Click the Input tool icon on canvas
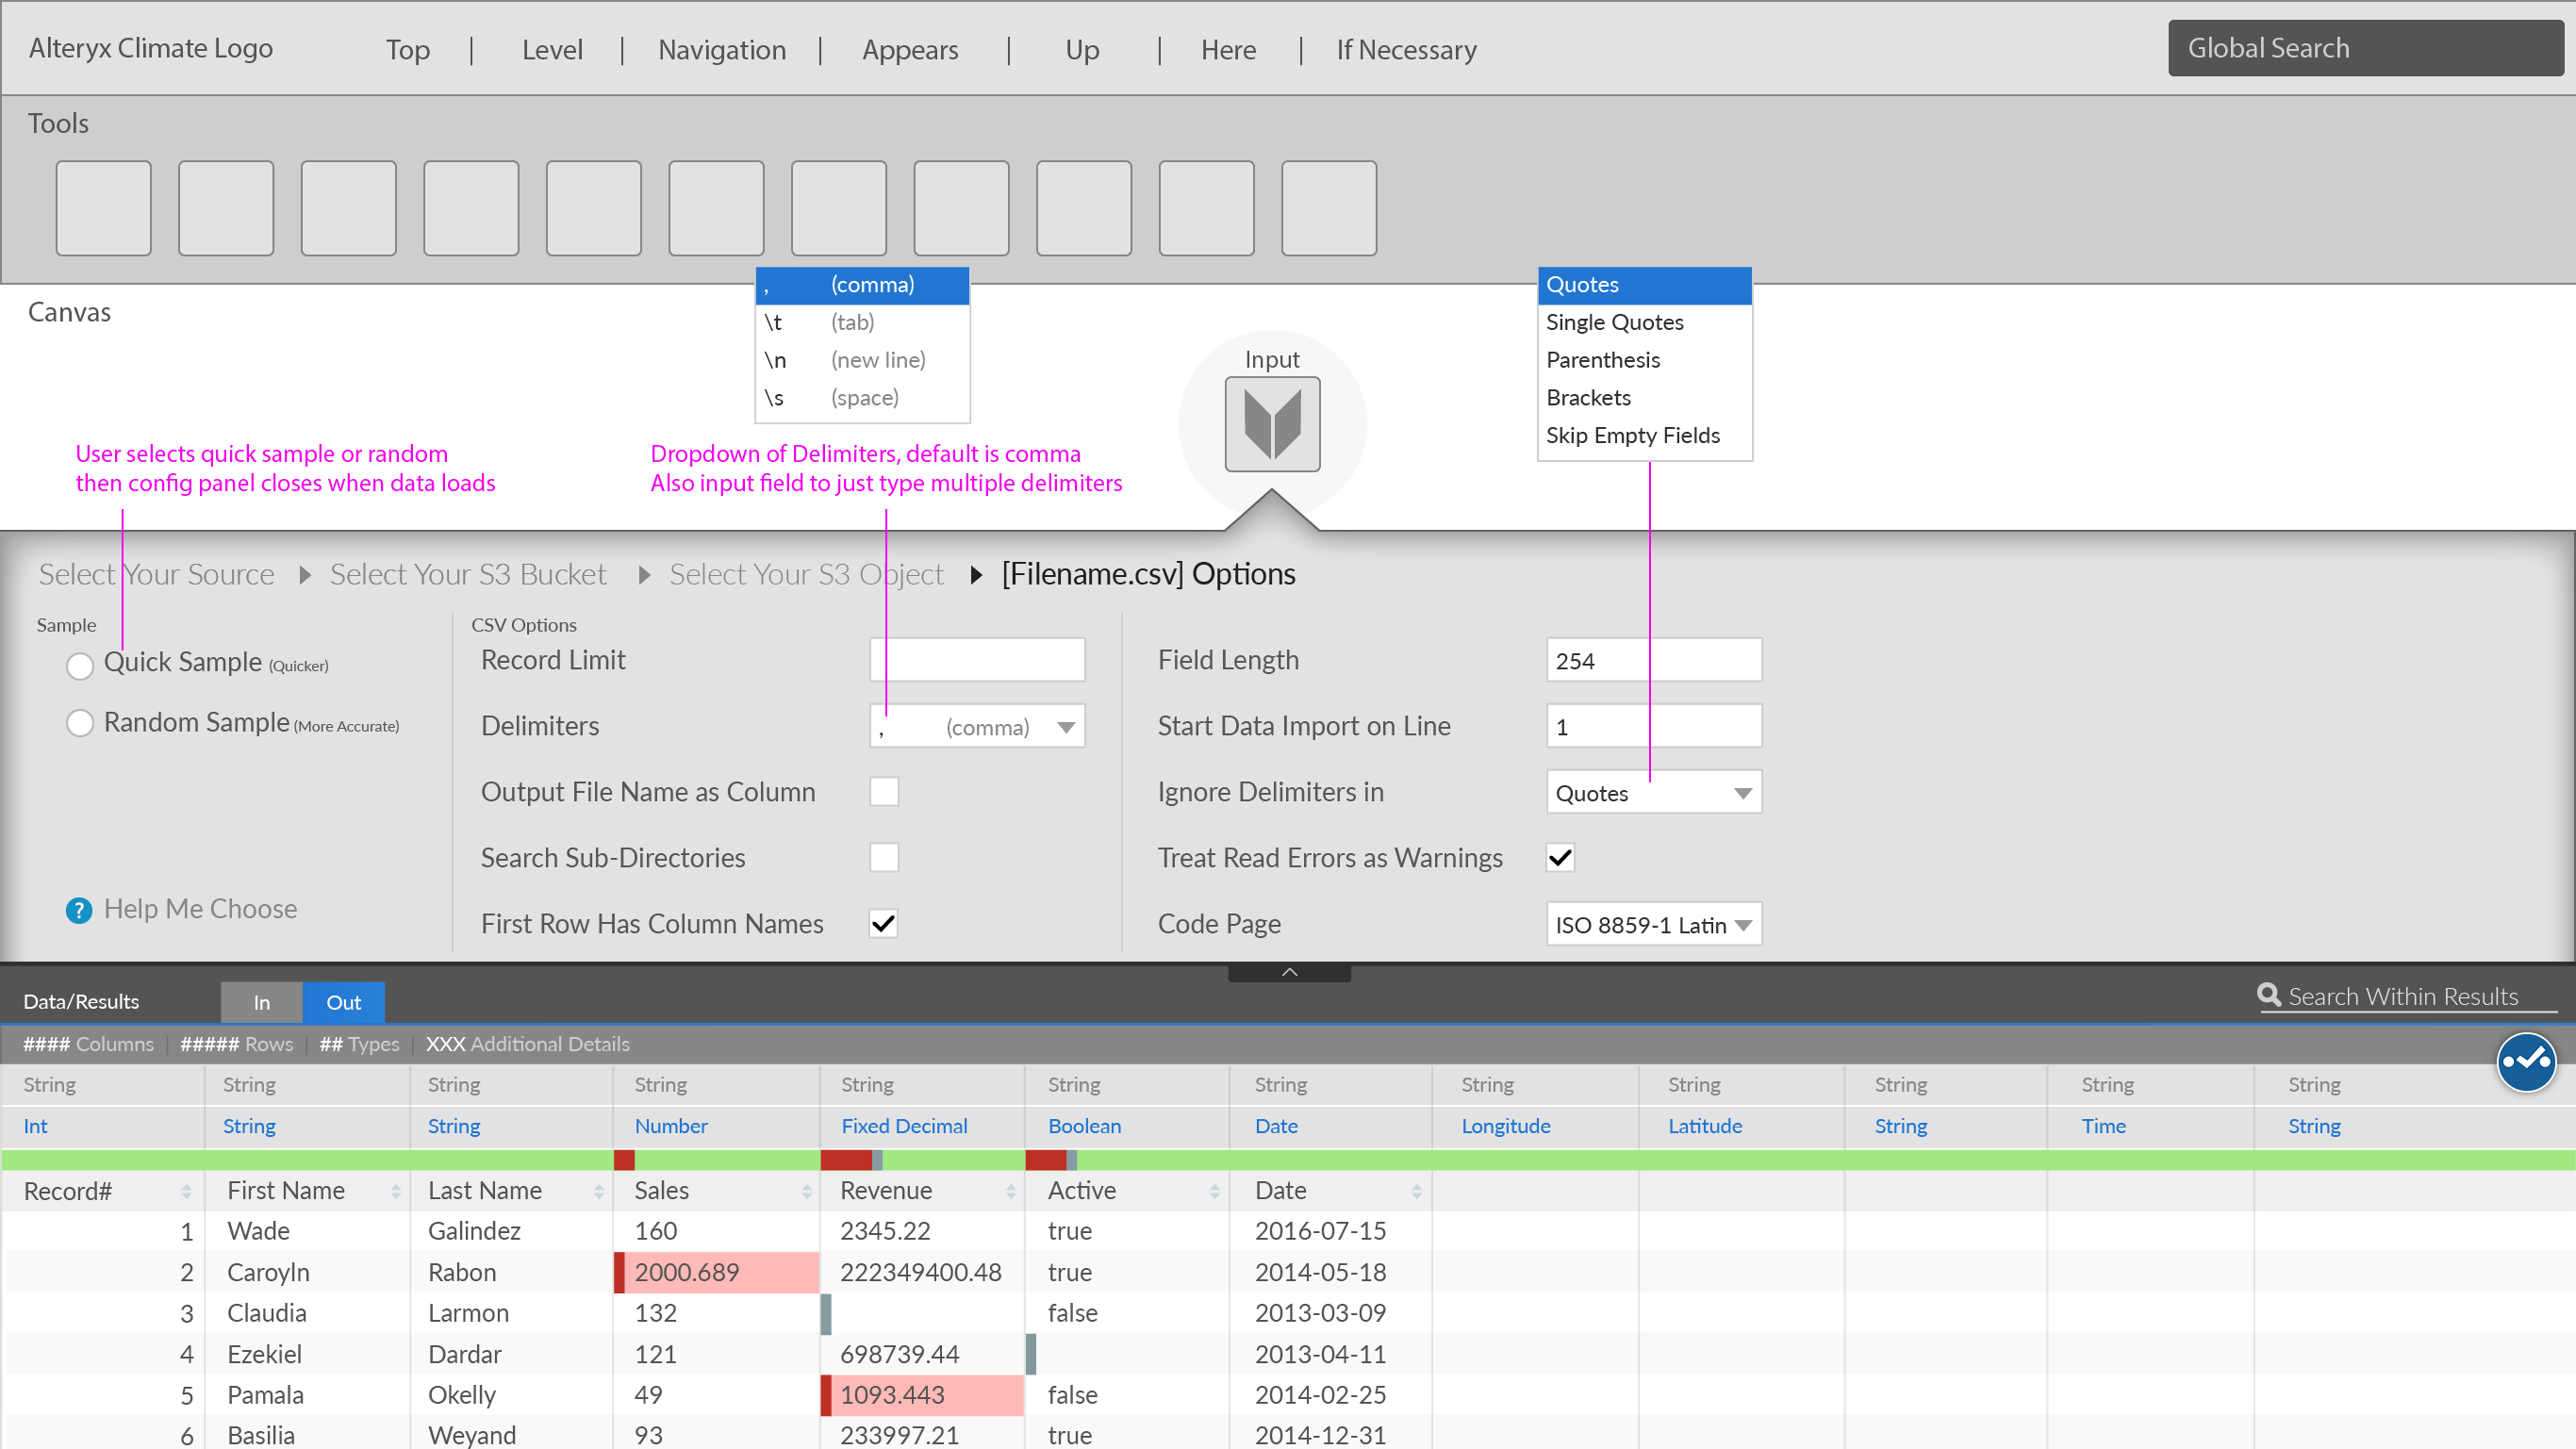The width and height of the screenshot is (2576, 1449). pos(1272,424)
